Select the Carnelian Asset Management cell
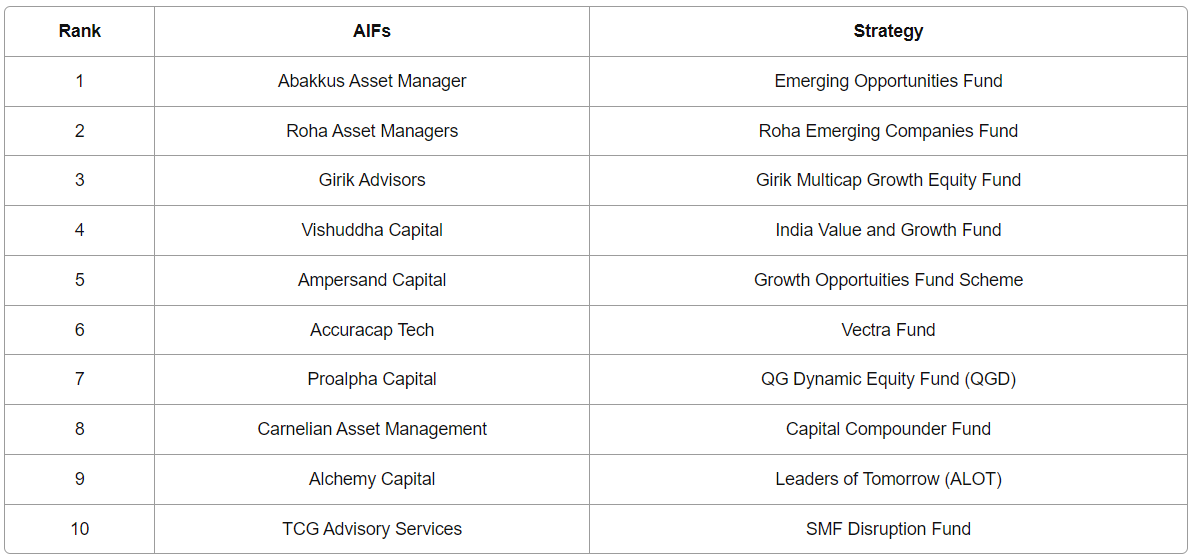 372,429
